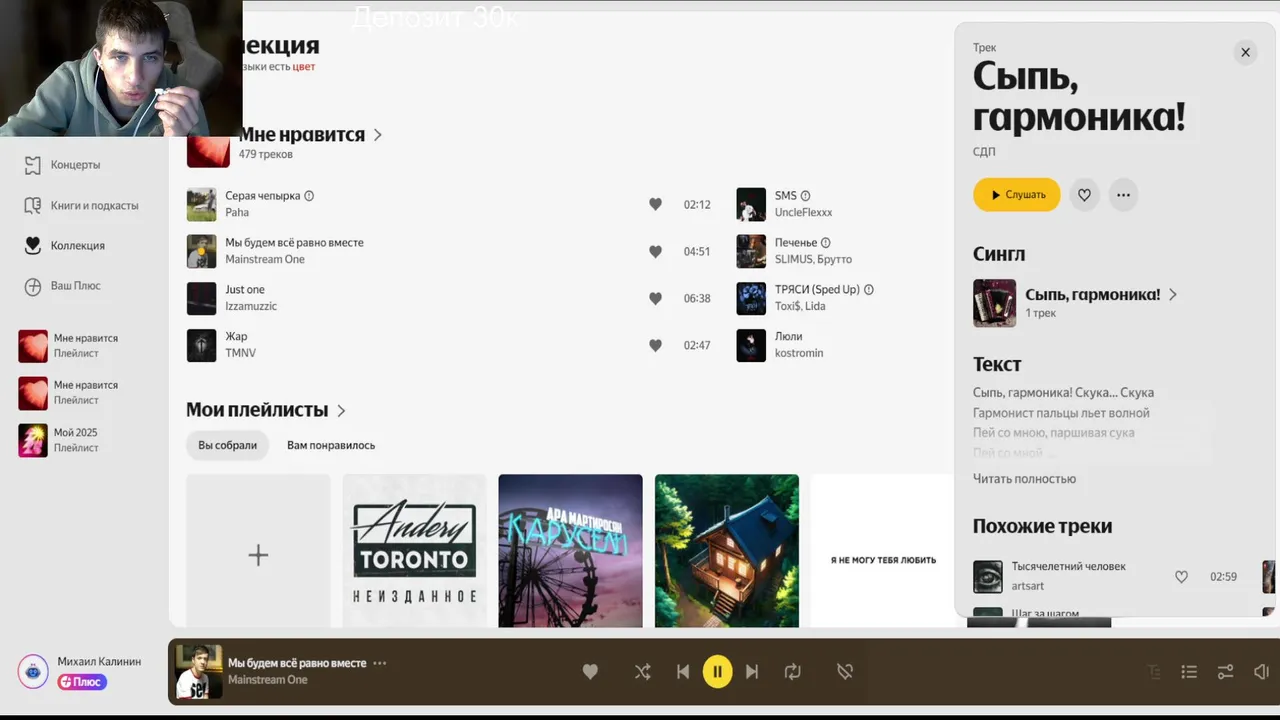Switch to the 'Вам понравилось' tab
1280x720 pixels.
tap(331, 445)
